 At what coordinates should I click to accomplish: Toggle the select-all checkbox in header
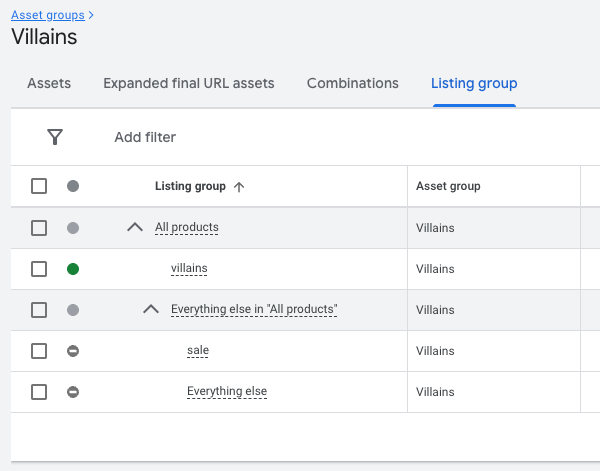(39, 186)
